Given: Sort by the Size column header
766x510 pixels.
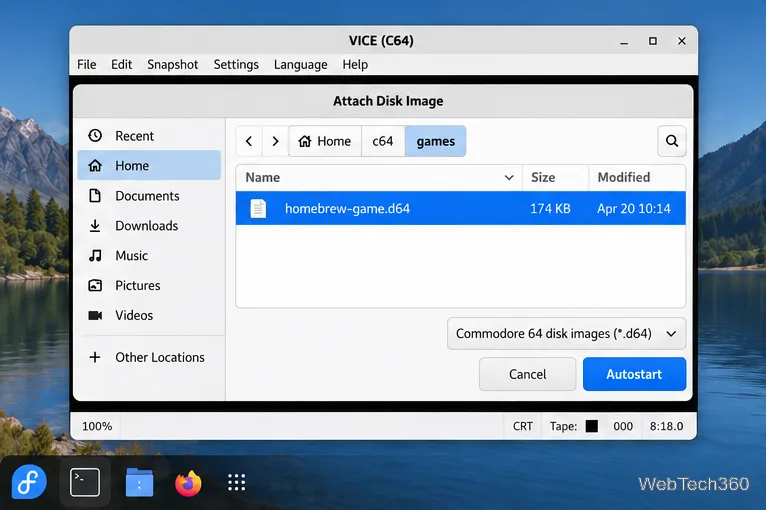Looking at the screenshot, I should point(555,177).
